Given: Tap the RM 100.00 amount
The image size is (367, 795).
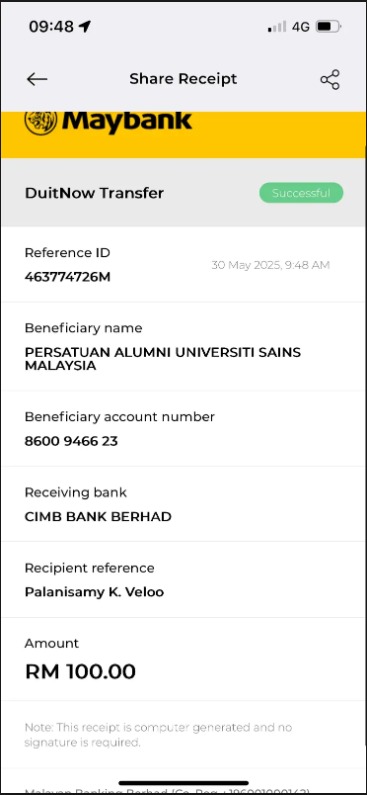Looking at the screenshot, I should pos(80,672).
